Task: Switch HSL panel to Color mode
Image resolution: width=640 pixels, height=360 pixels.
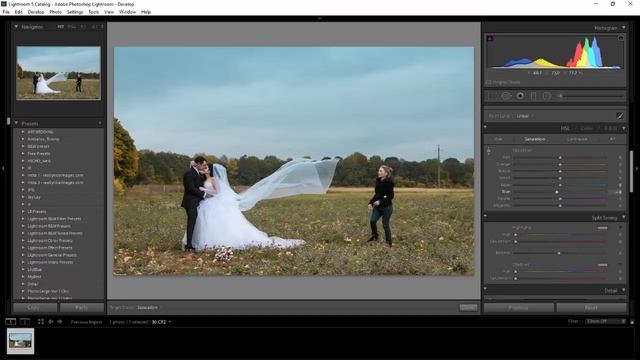Action: pos(586,128)
